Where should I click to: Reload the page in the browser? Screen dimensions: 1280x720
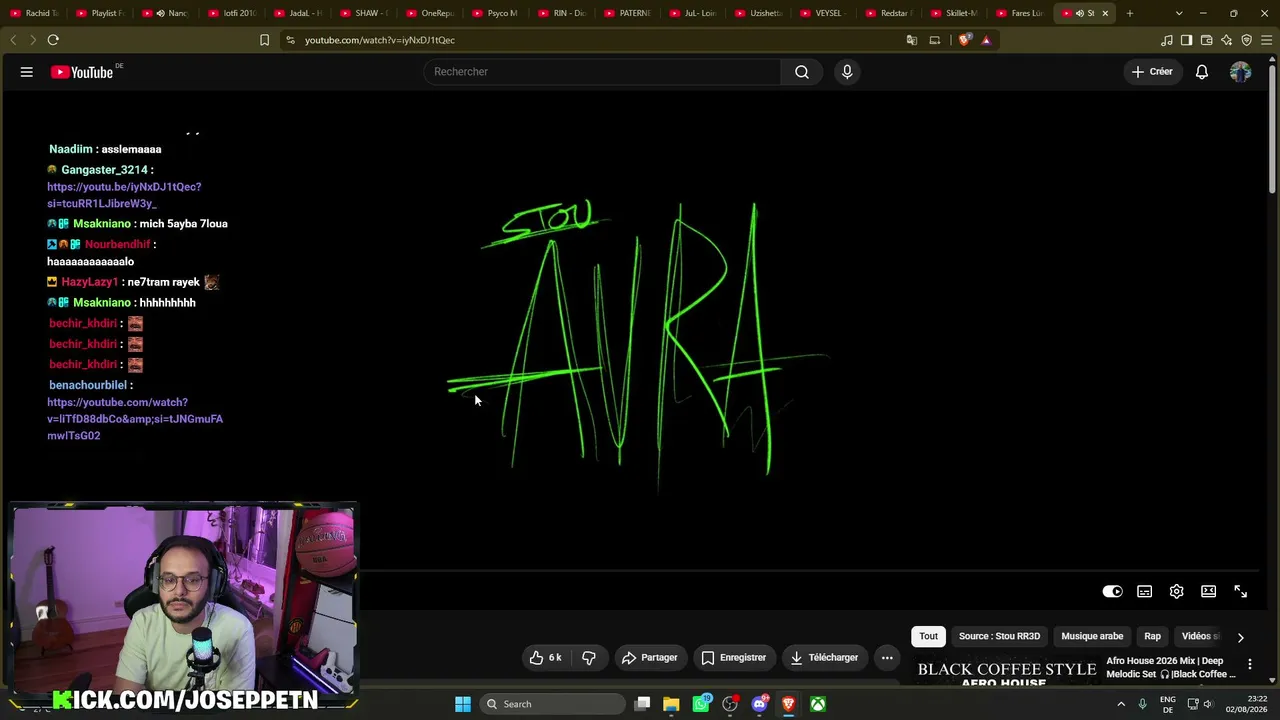(x=53, y=40)
